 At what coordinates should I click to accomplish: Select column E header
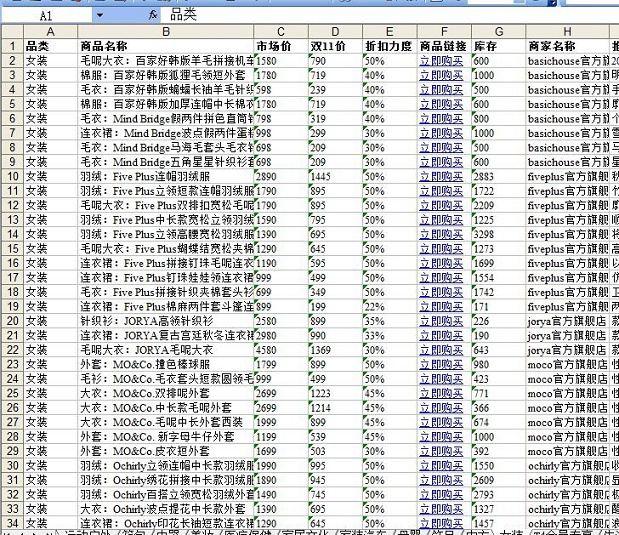(x=390, y=32)
